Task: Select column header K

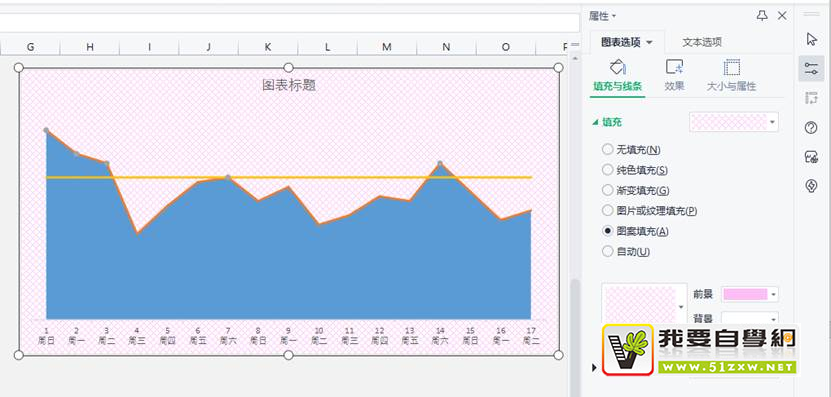Action: pos(268,47)
